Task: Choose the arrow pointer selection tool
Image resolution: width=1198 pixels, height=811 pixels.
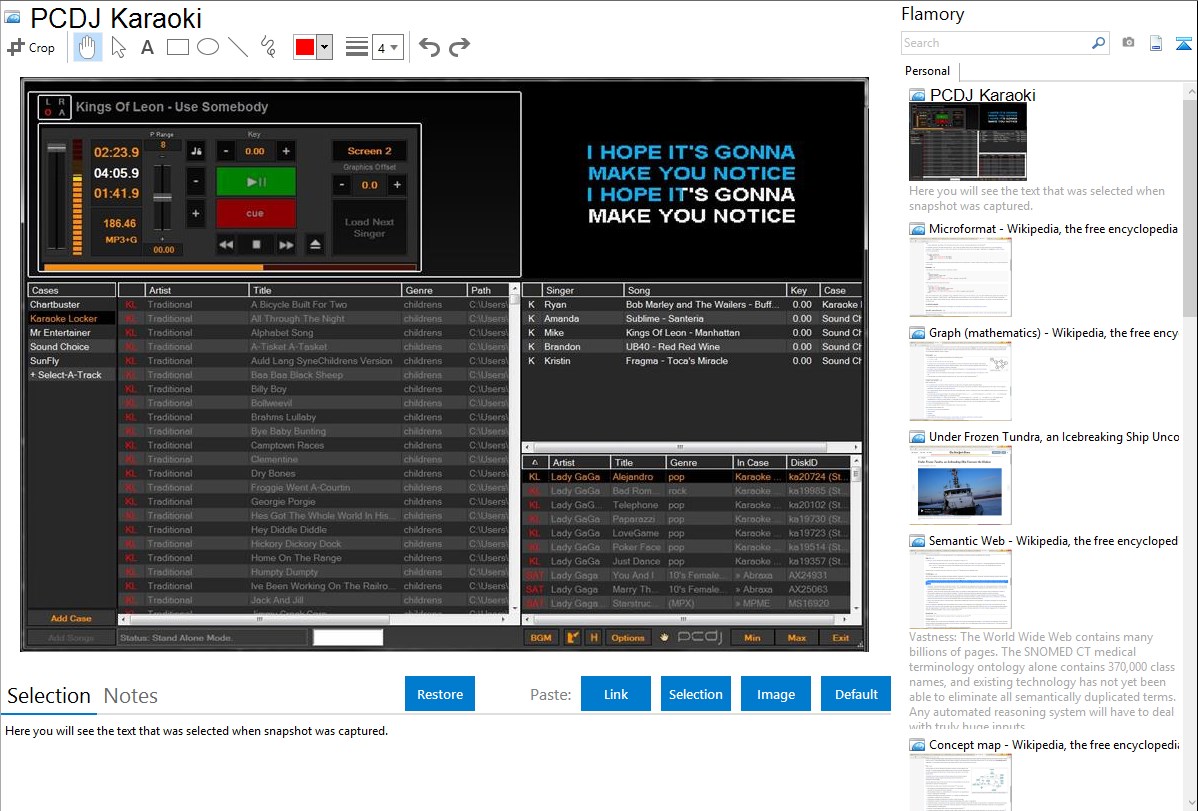Action: (x=118, y=47)
